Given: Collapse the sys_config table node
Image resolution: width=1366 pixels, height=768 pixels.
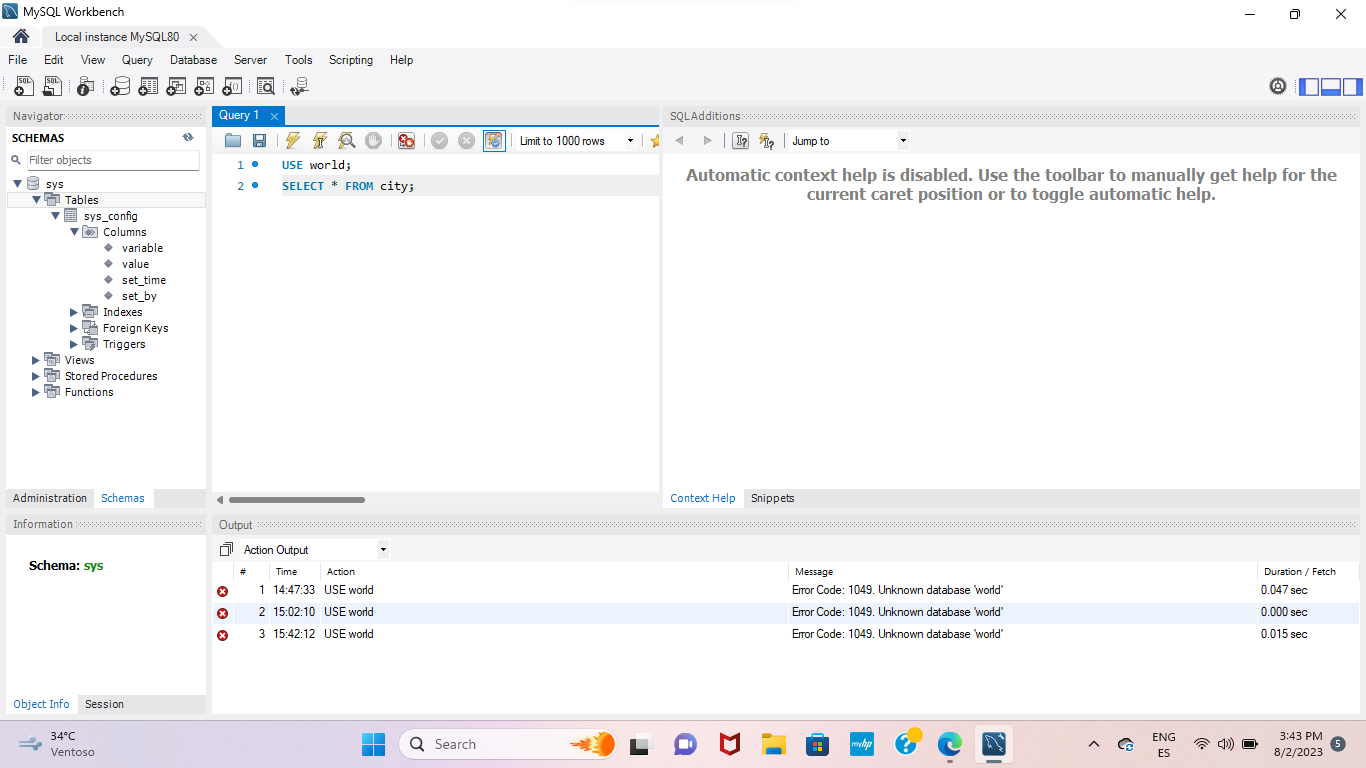Looking at the screenshot, I should [56, 216].
